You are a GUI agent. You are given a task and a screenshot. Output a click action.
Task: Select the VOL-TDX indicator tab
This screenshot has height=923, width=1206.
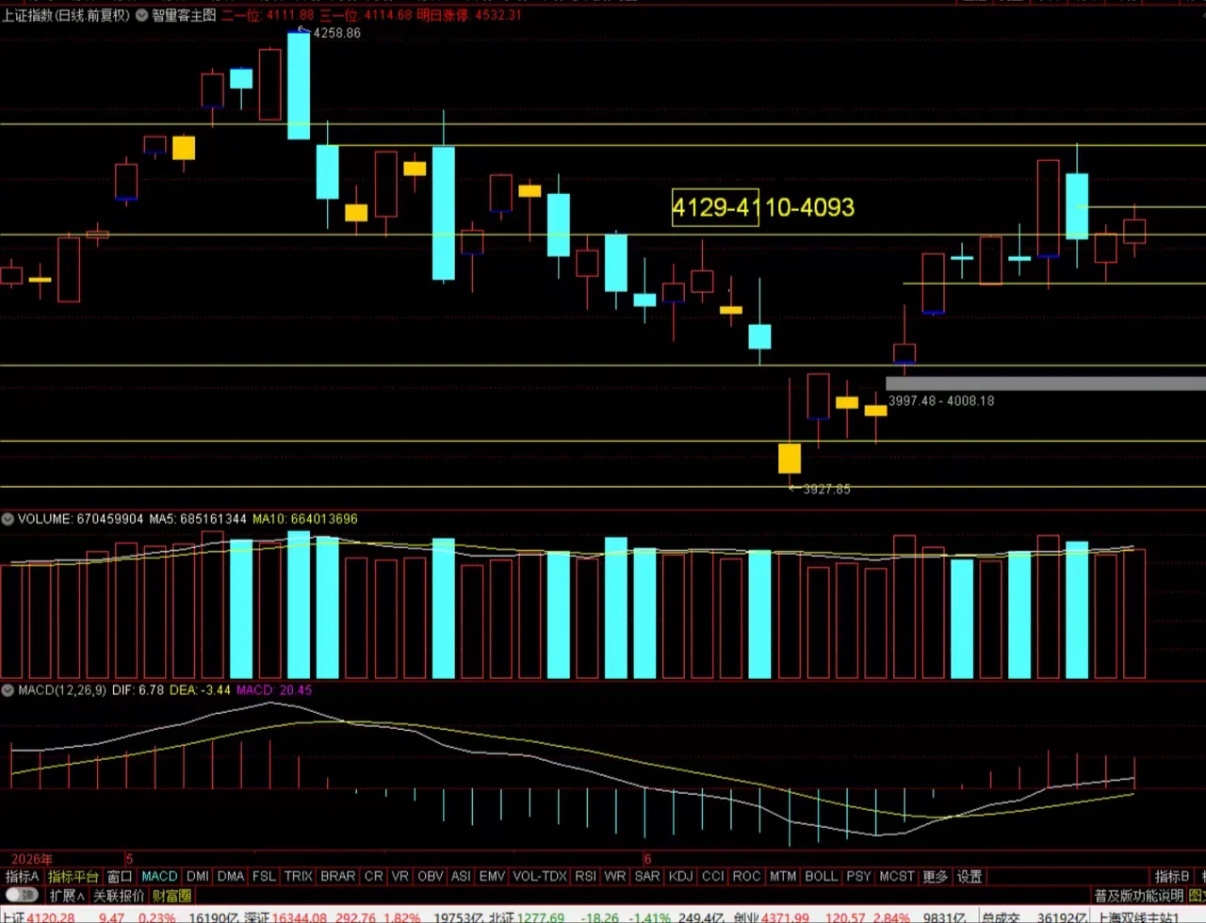(540, 876)
